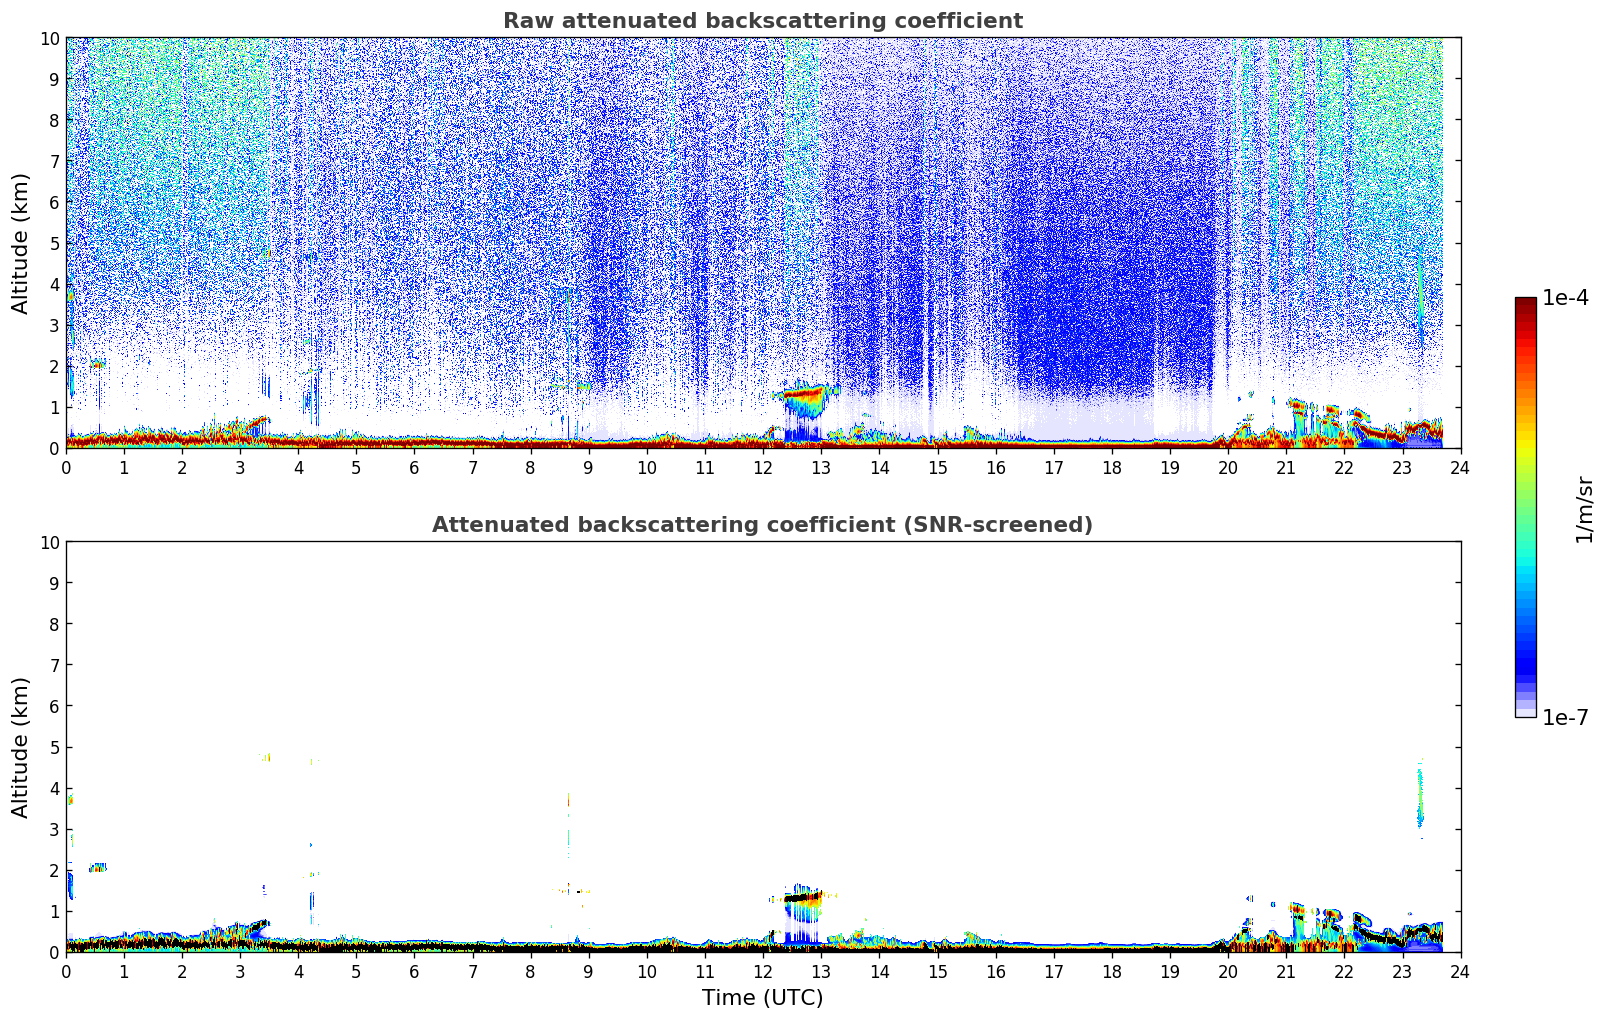Viewport: 1606px width, 1020px height.
Task: Click small 2 km cloud near 0.5 UTC, bottom plot
Action: tap(97, 867)
